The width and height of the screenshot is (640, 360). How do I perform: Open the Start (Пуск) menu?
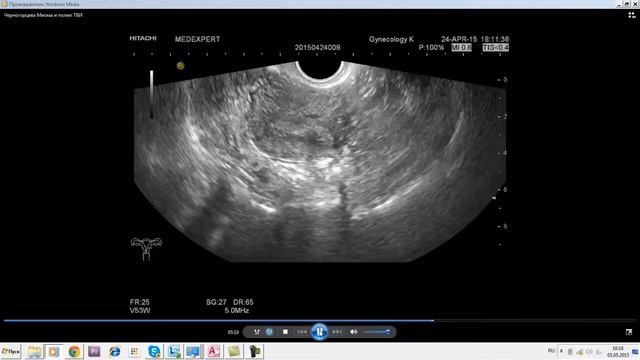click(x=11, y=351)
